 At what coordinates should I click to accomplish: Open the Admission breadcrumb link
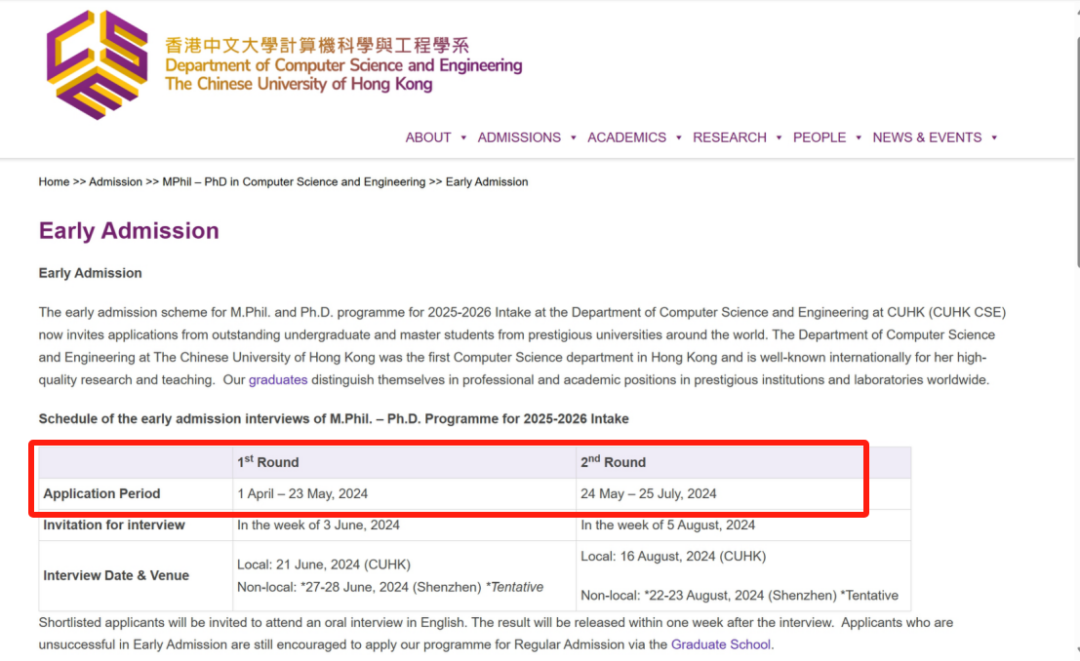[115, 182]
